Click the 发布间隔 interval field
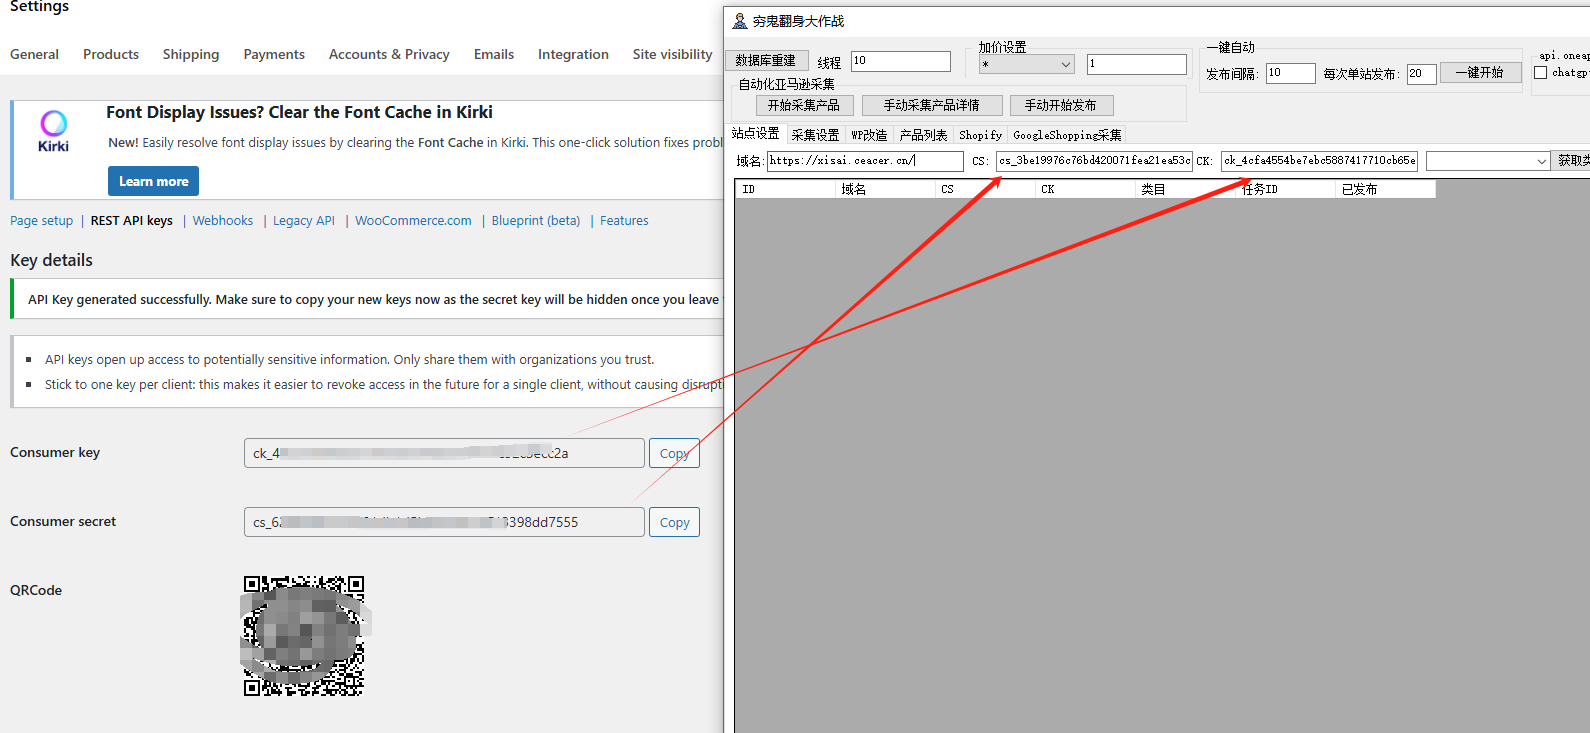The image size is (1590, 733). [x=1291, y=73]
